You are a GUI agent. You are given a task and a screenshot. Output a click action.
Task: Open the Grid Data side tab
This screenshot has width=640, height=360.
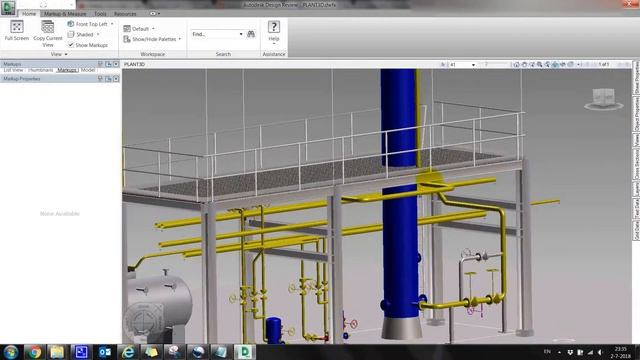[x=636, y=230]
